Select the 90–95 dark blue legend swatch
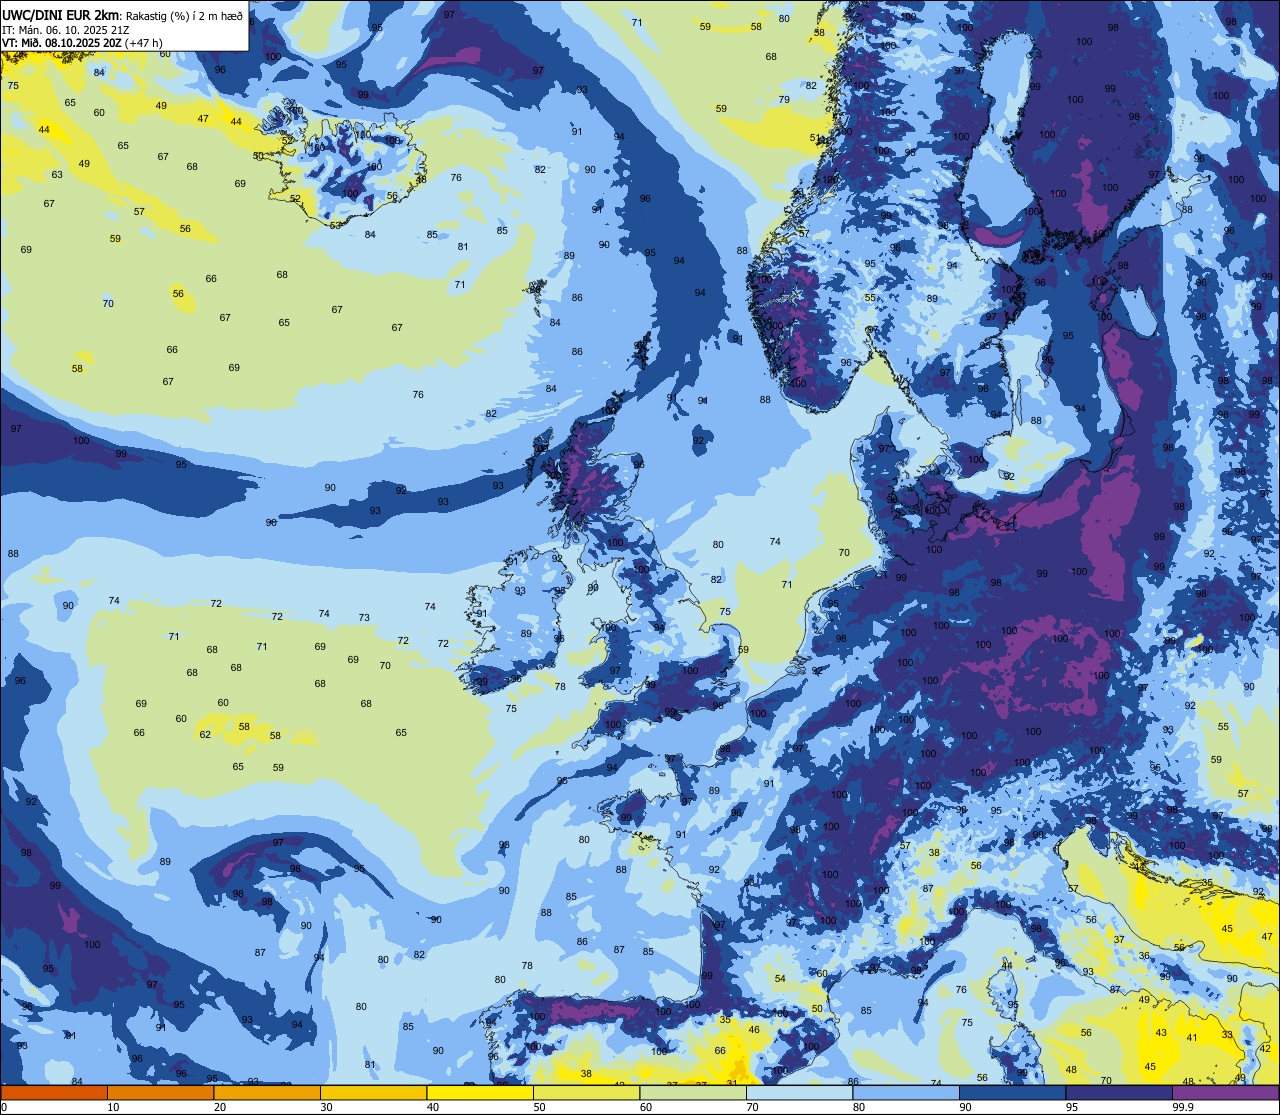Screen dimensions: 1280x1115 tap(1012, 1092)
